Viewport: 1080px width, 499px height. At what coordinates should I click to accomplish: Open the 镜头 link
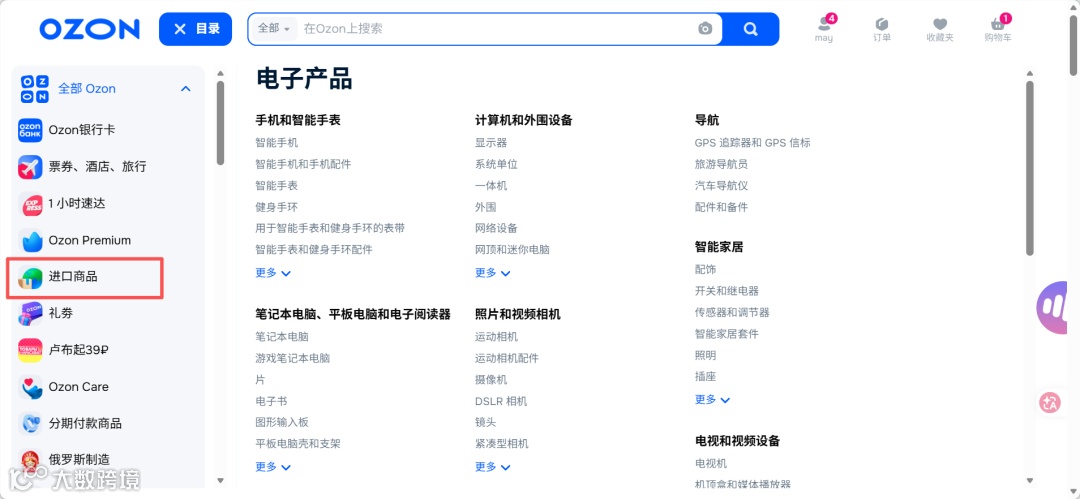point(485,422)
